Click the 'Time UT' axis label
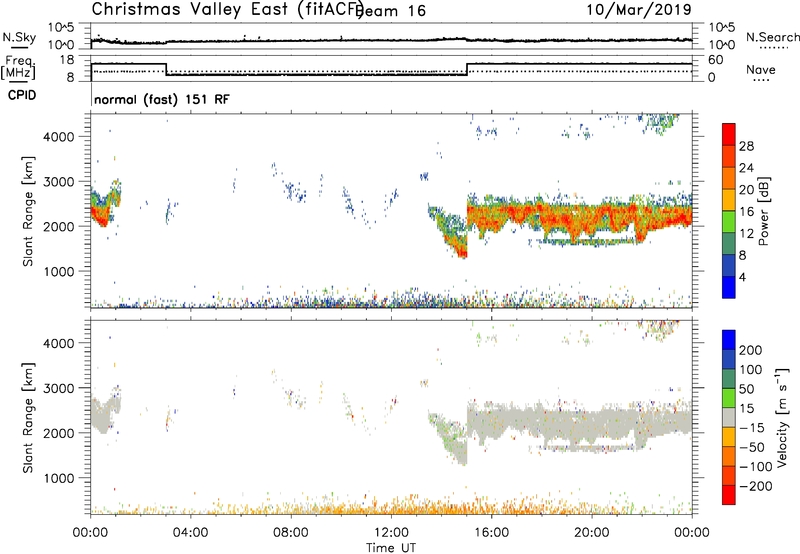The width and height of the screenshot is (800, 554). [x=391, y=547]
